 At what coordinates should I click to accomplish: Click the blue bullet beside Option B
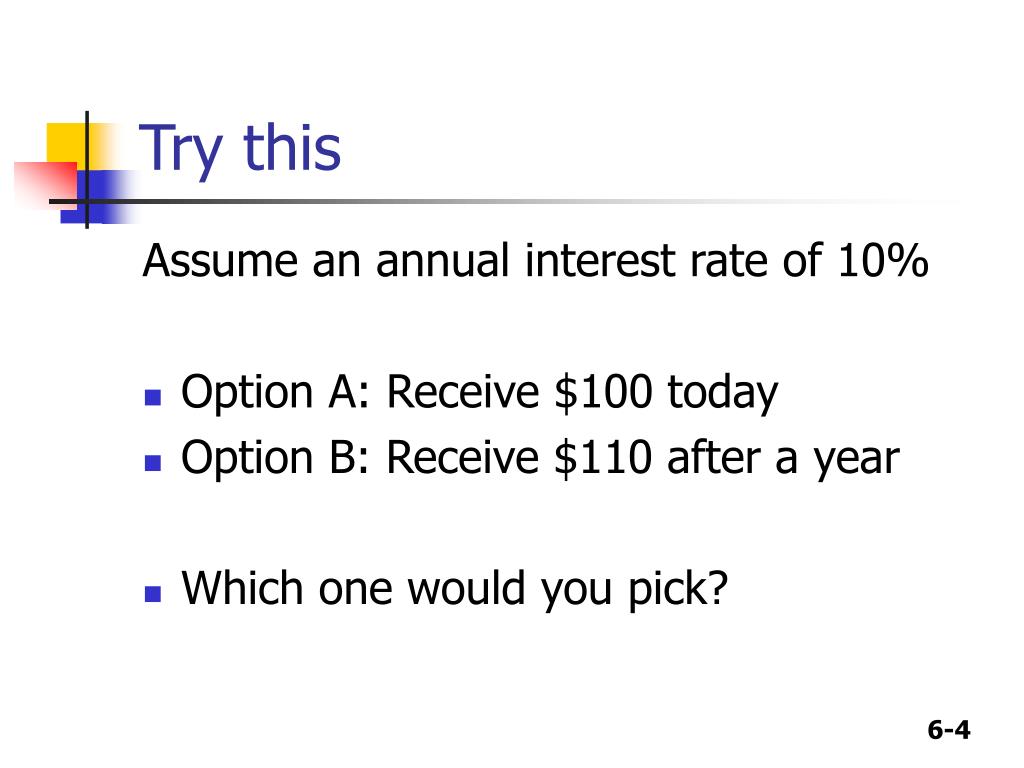click(153, 463)
